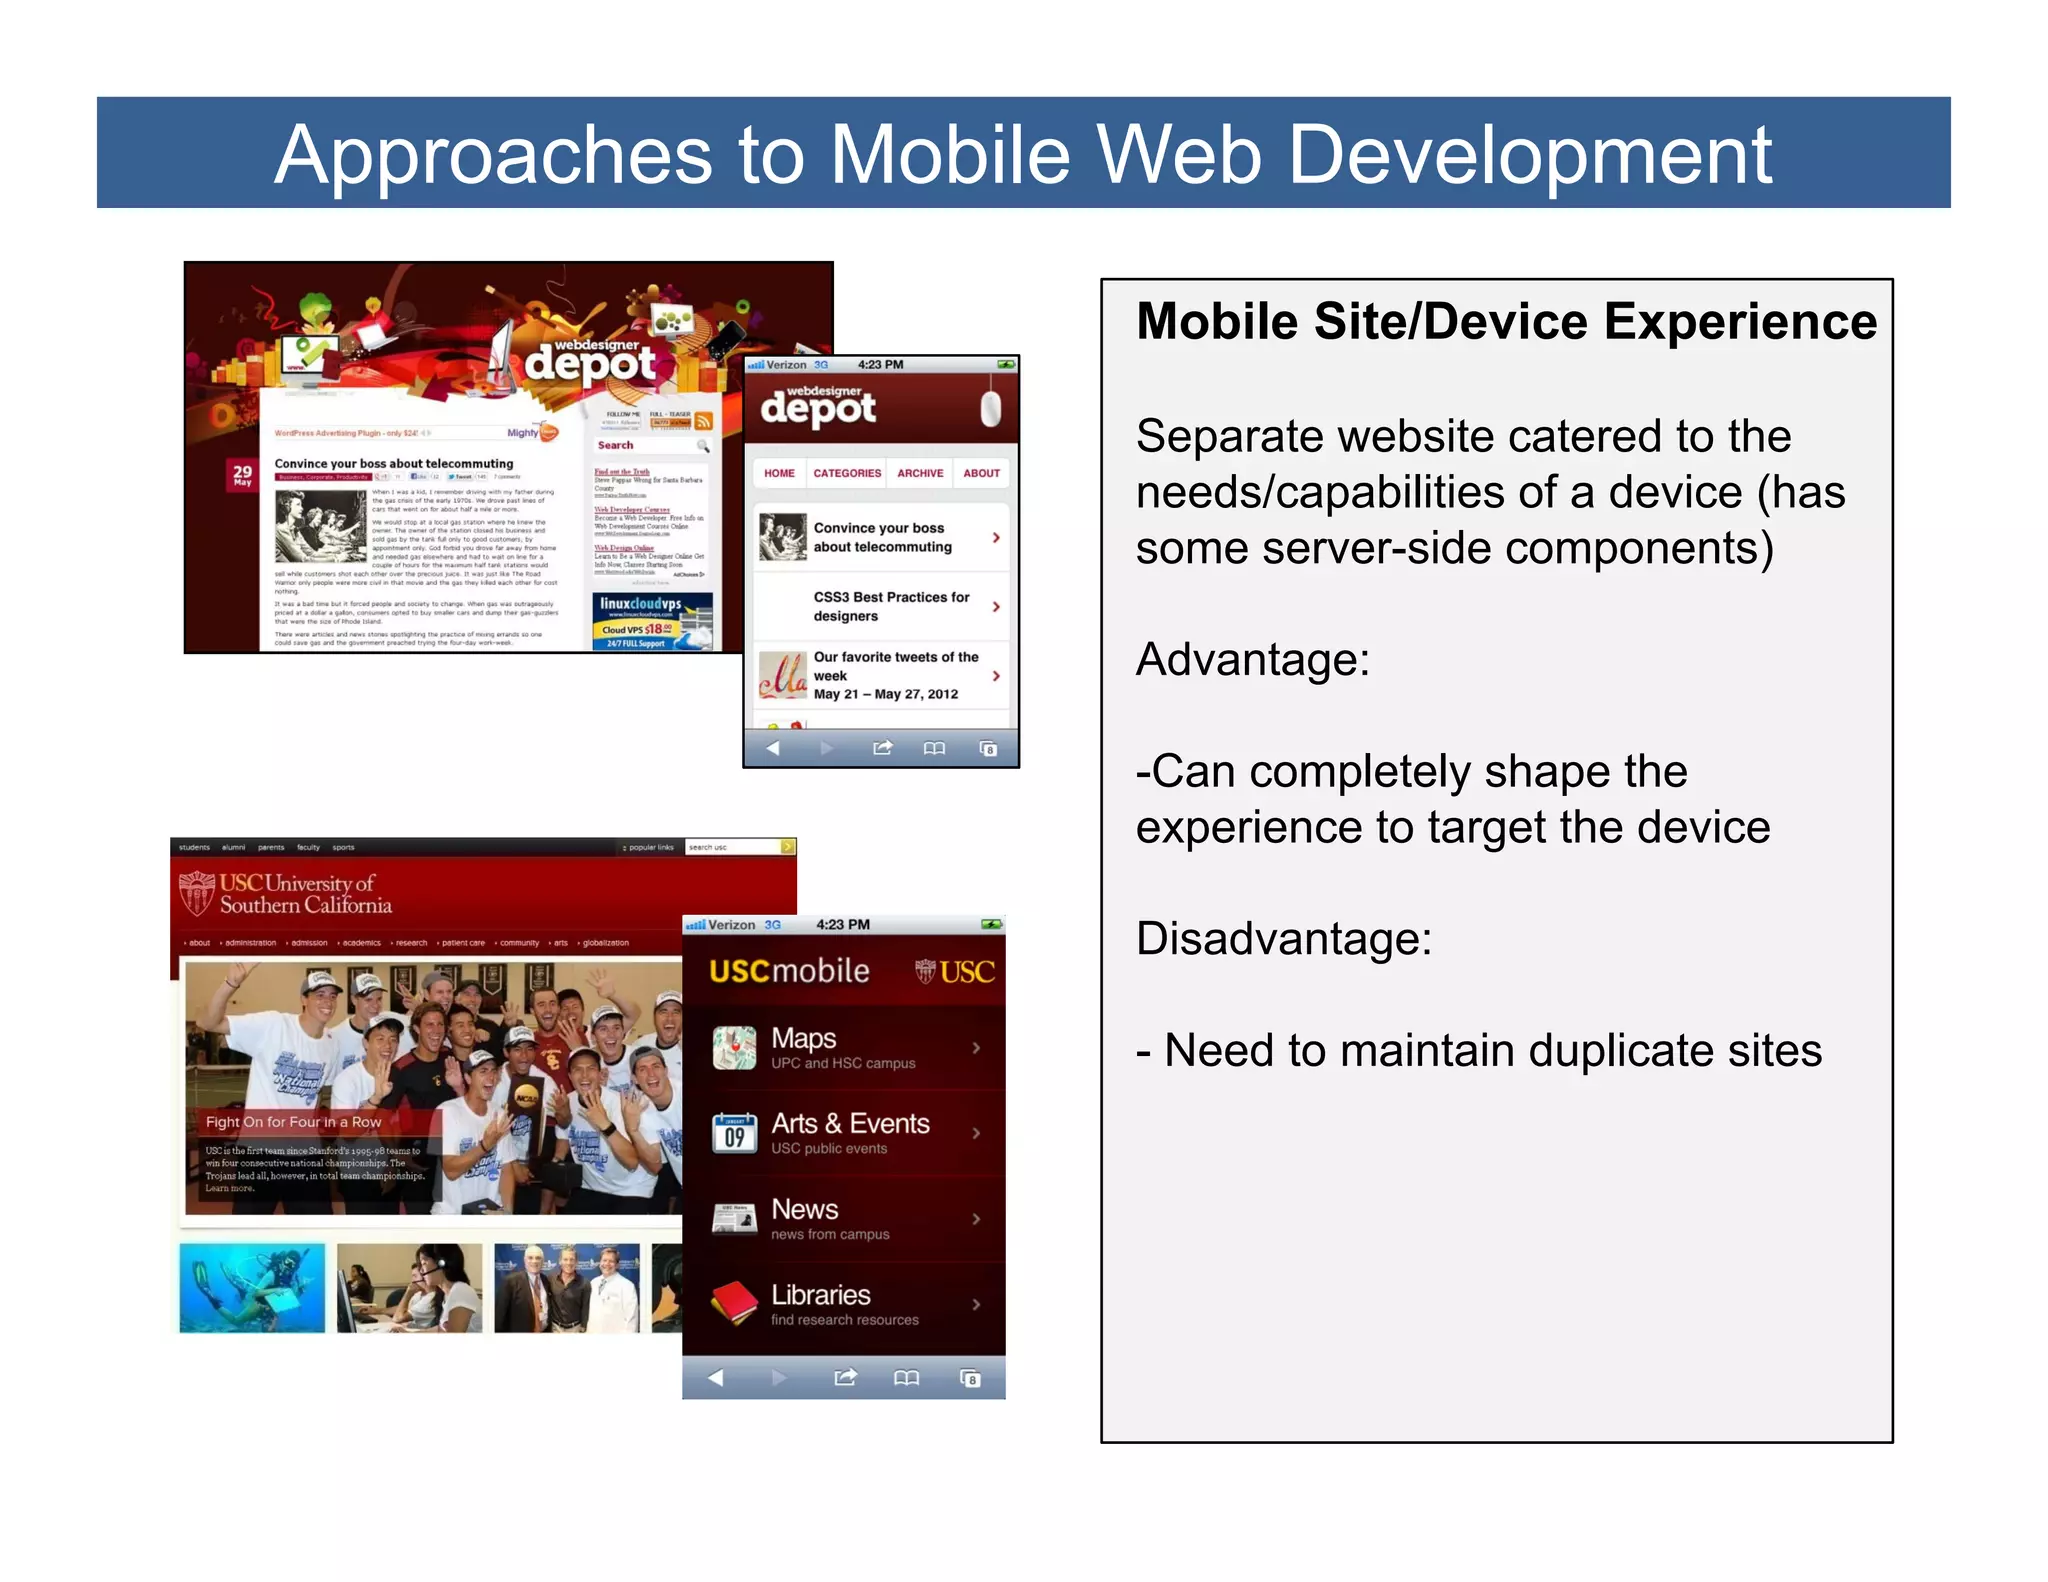The width and height of the screenshot is (2048, 1582).
Task: Tap share icon in USC mobile browser toolbar
Action: click(845, 1378)
